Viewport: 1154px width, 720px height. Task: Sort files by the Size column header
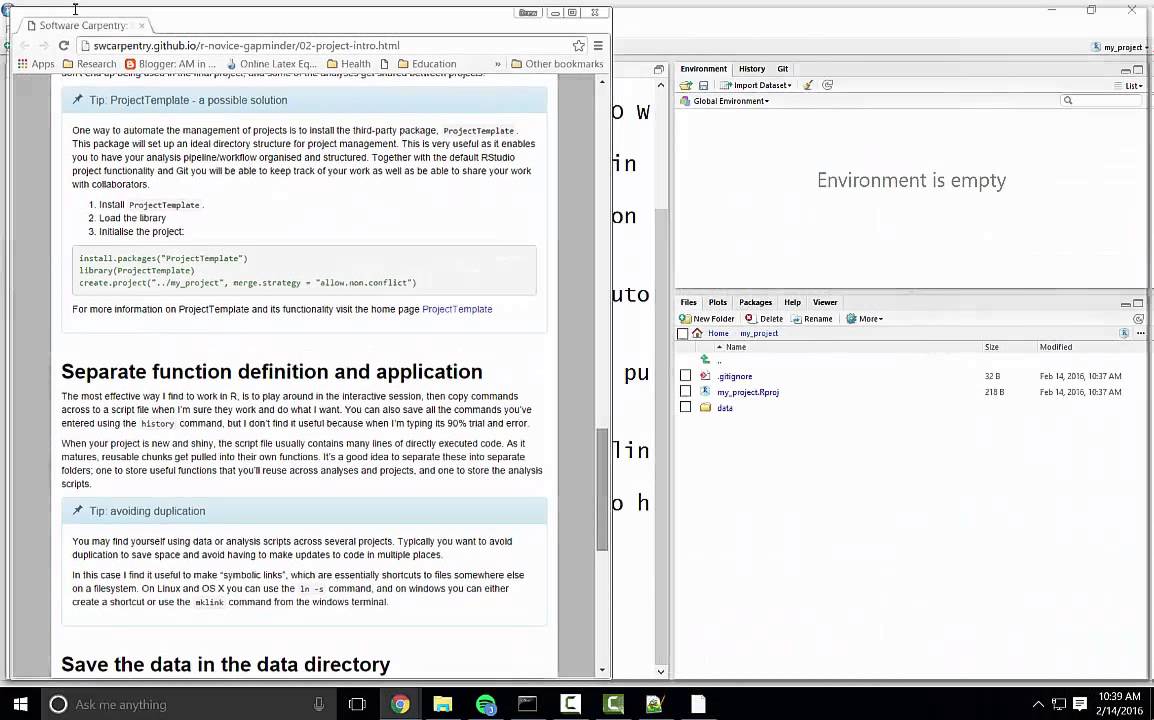tap(991, 347)
